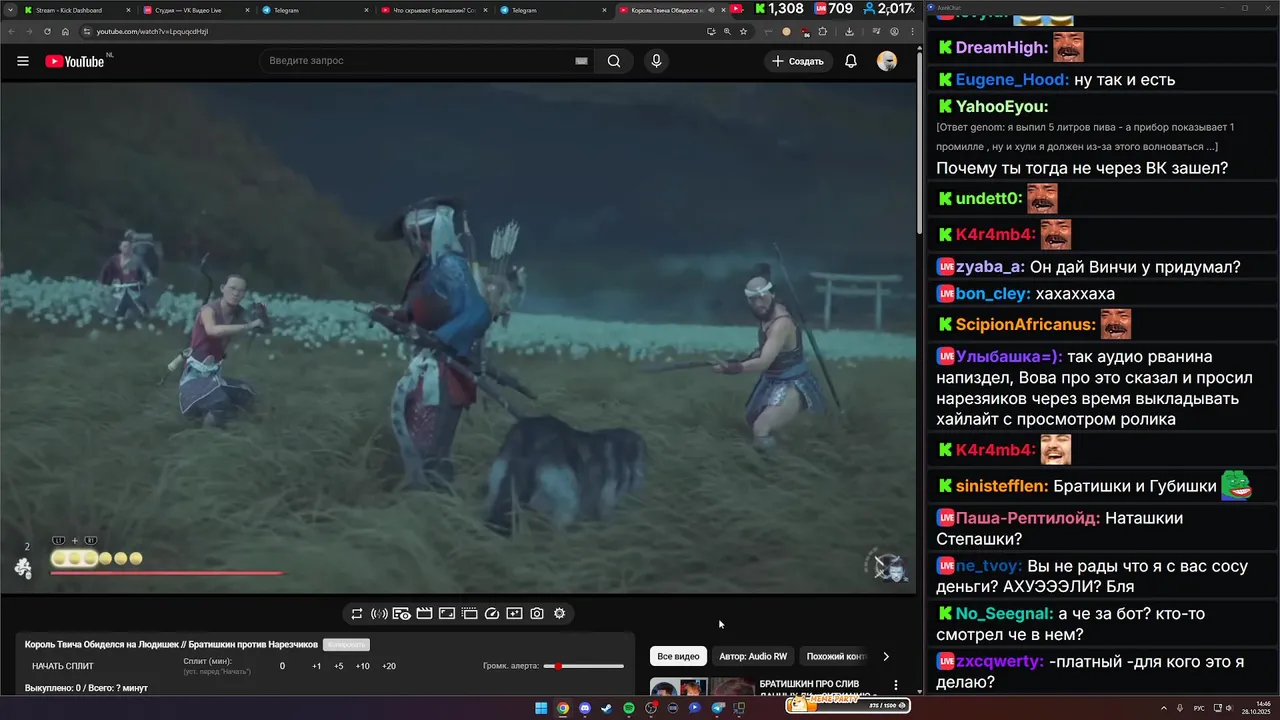The height and width of the screenshot is (720, 1280).
Task: Click the YouTube search magnifier button
Action: point(614,61)
